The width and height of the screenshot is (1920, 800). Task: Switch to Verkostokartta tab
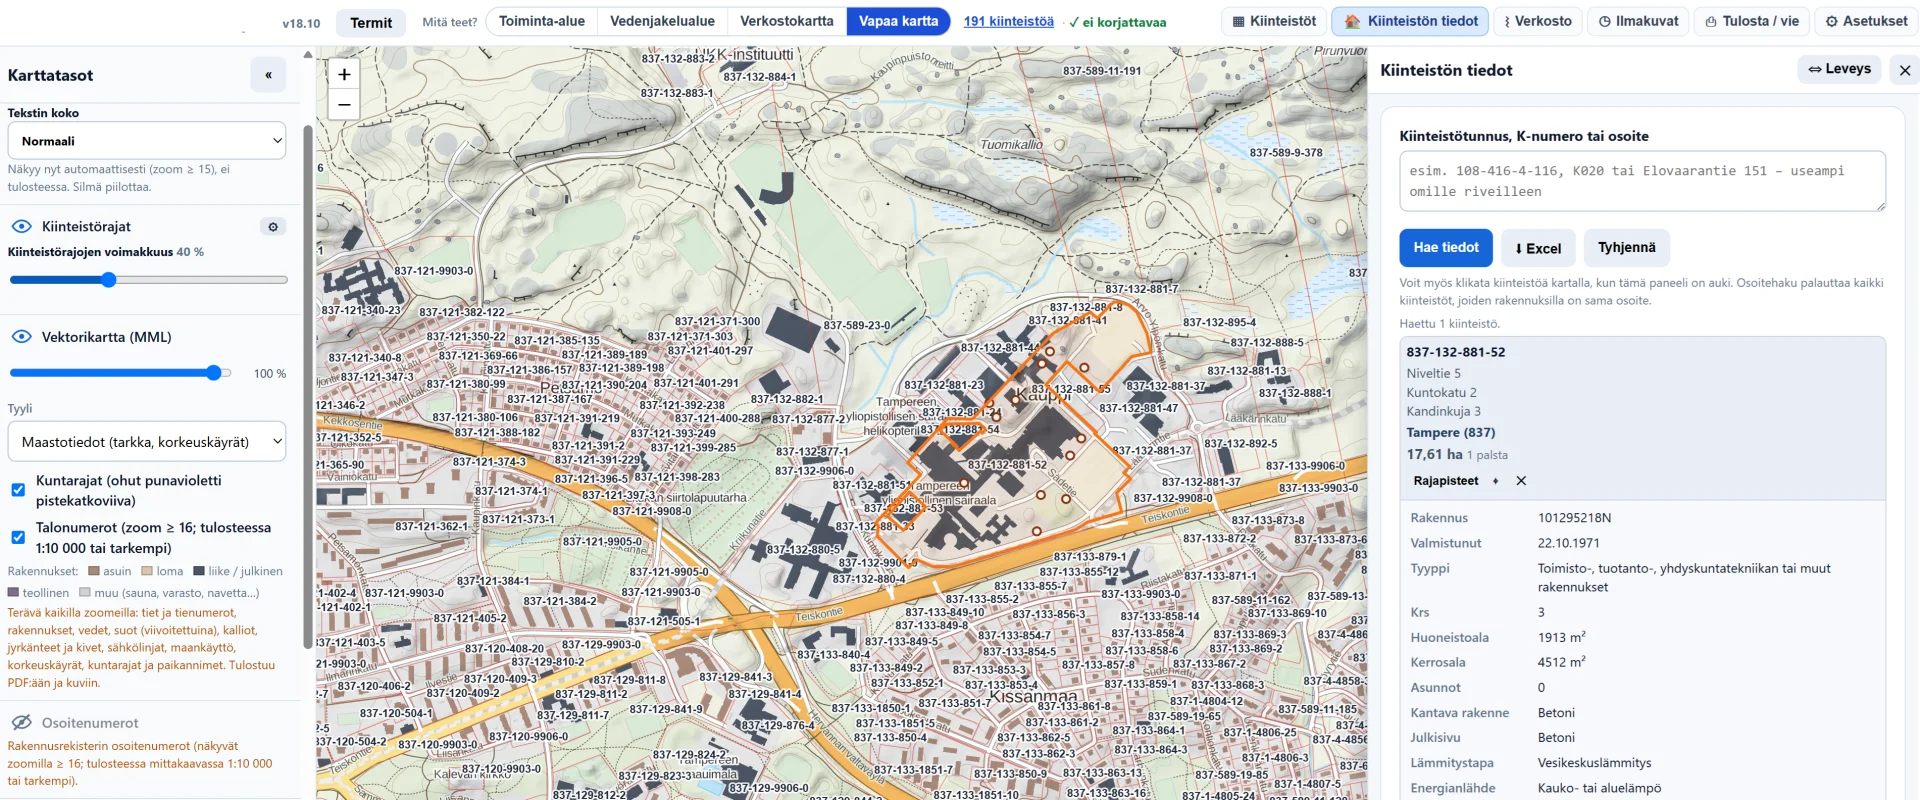[787, 21]
